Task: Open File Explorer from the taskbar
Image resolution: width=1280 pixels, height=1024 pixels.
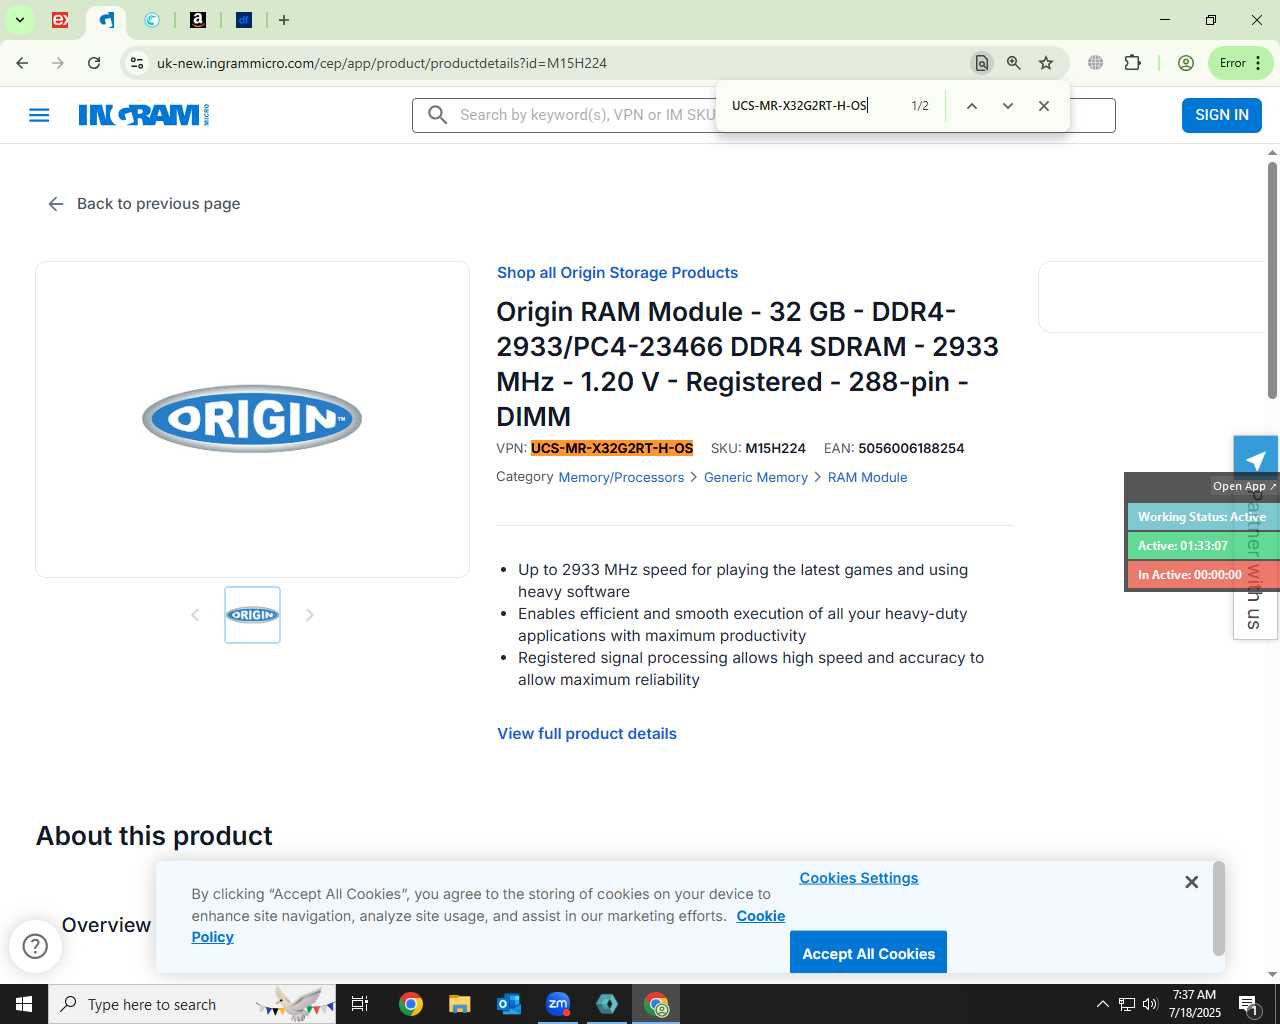Action: [x=459, y=1004]
